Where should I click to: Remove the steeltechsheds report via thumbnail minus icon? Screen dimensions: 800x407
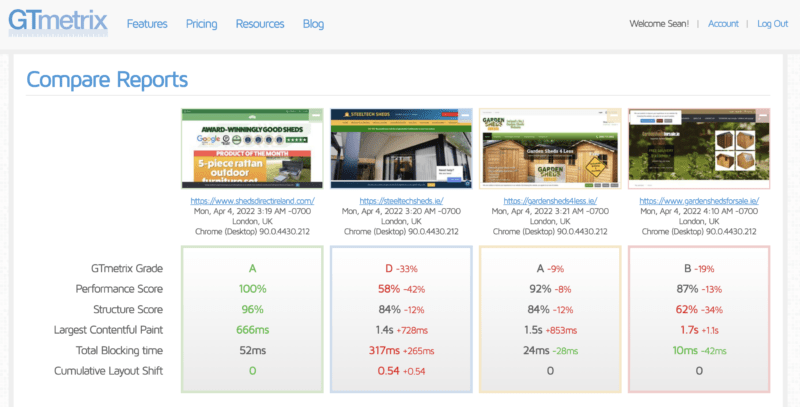(x=465, y=116)
